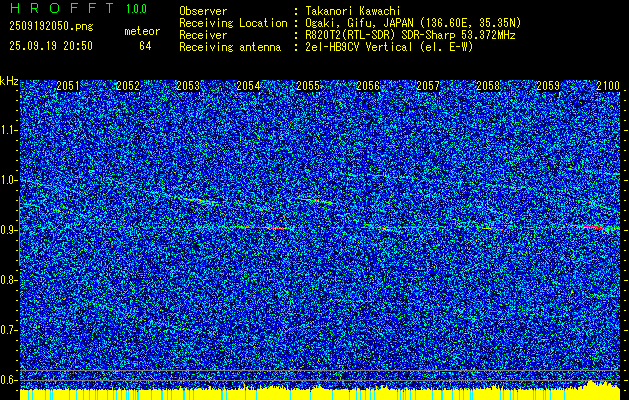Image resolution: width=629 pixels, height=400 pixels.
Task: Click the 2054 time marker
Action: [x=248, y=86]
